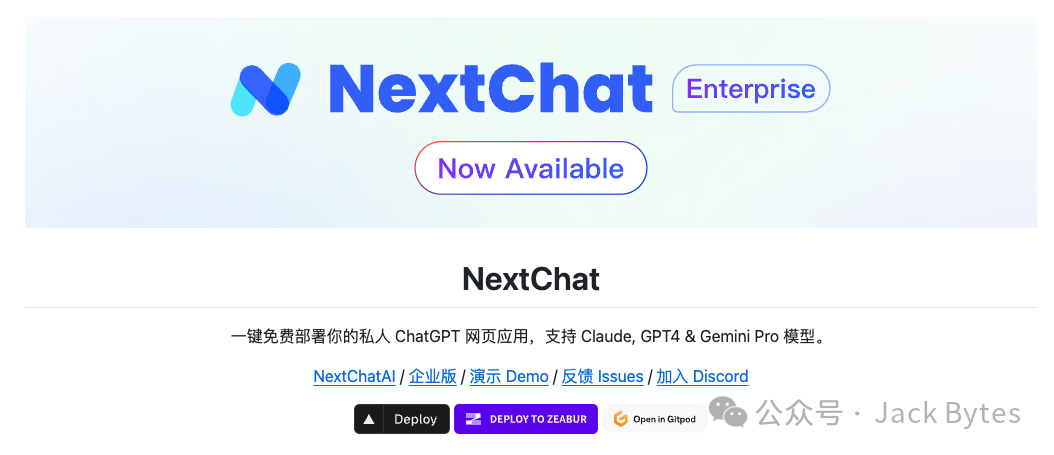The image size is (1054, 455).
Task: Follow the 加入 Discord link
Action: click(x=702, y=376)
